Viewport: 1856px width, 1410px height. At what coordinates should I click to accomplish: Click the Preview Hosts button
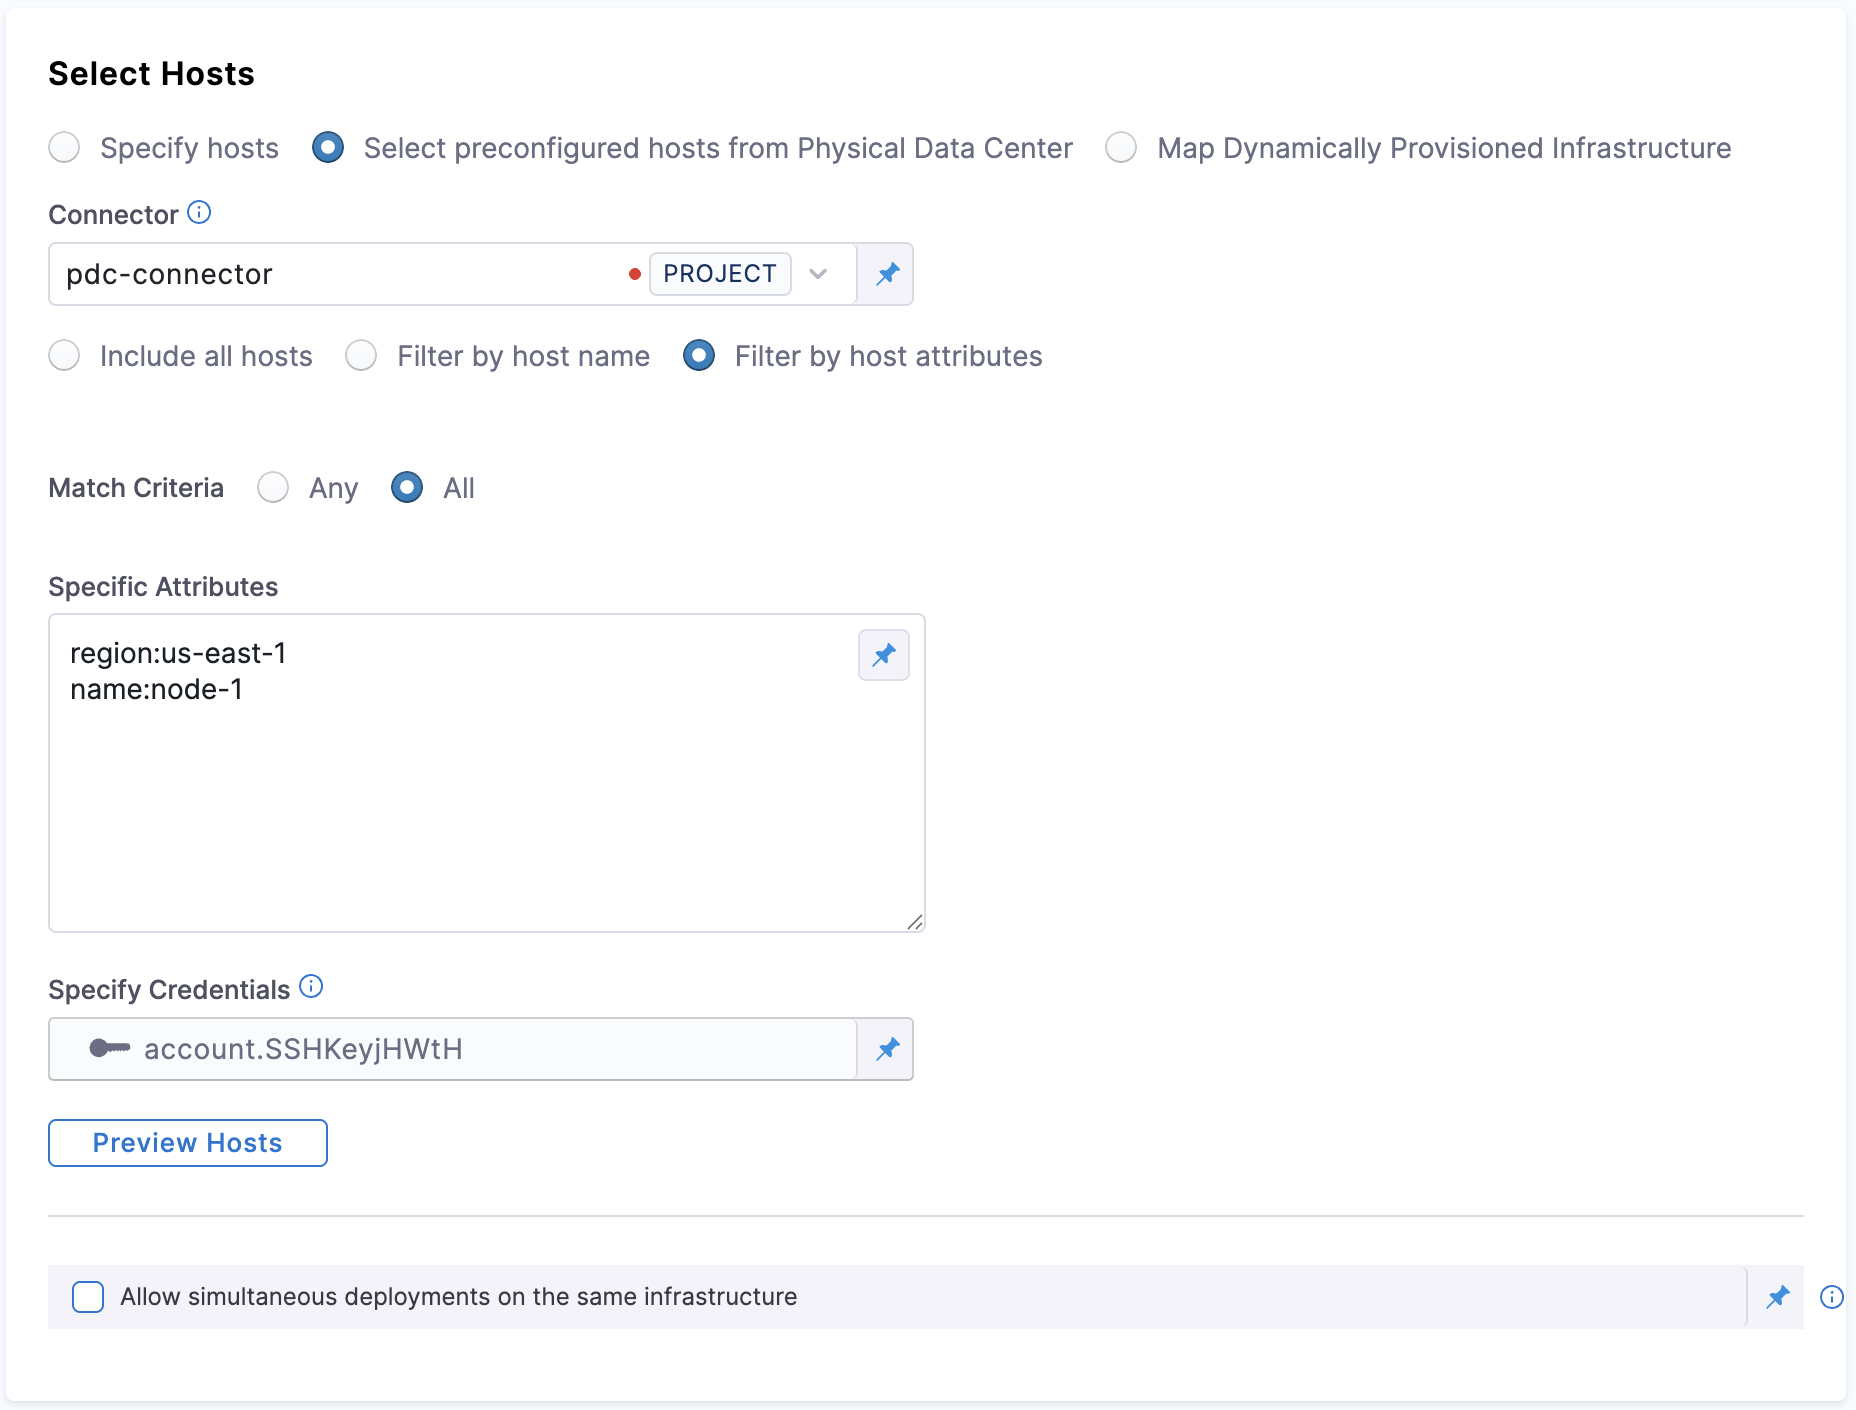click(188, 1143)
